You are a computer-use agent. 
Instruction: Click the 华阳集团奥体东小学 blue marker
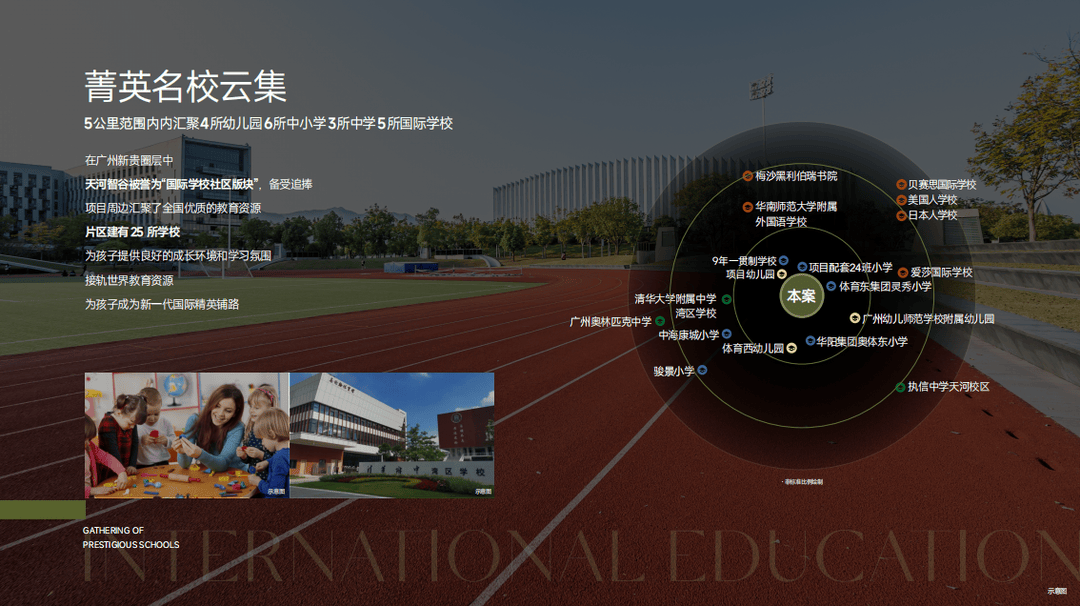coord(810,341)
